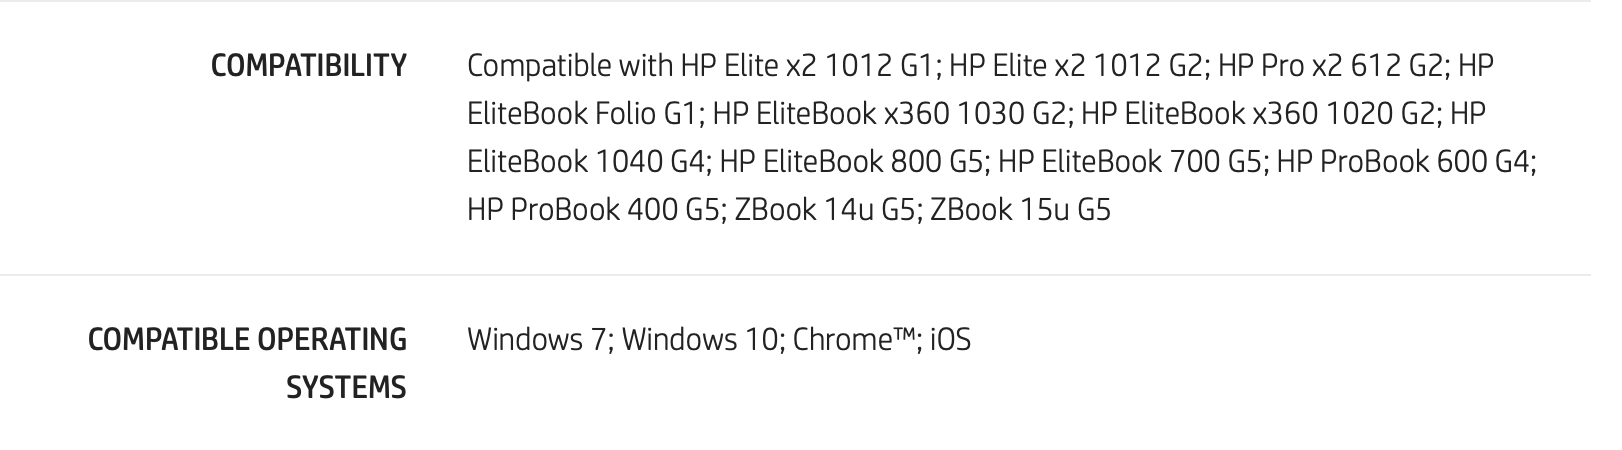Click the ZBook 14u G5 entry
The width and height of the screenshot is (1622, 450).
[824, 210]
